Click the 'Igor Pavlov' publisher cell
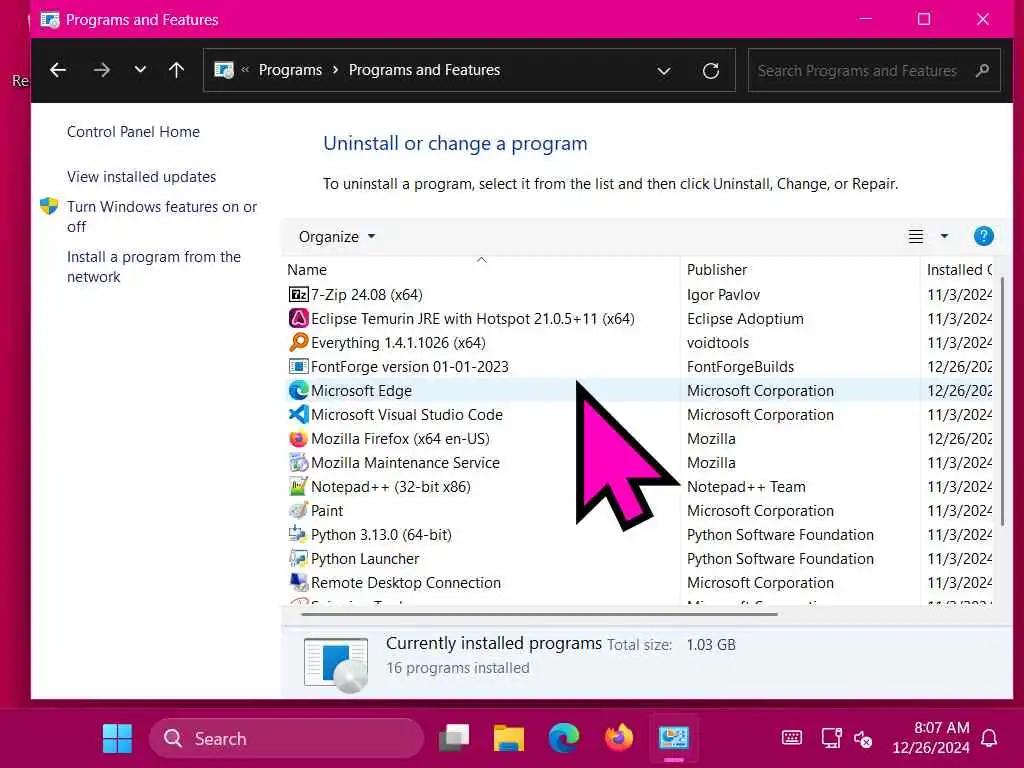Viewport: 1024px width, 768px height. 723,295
